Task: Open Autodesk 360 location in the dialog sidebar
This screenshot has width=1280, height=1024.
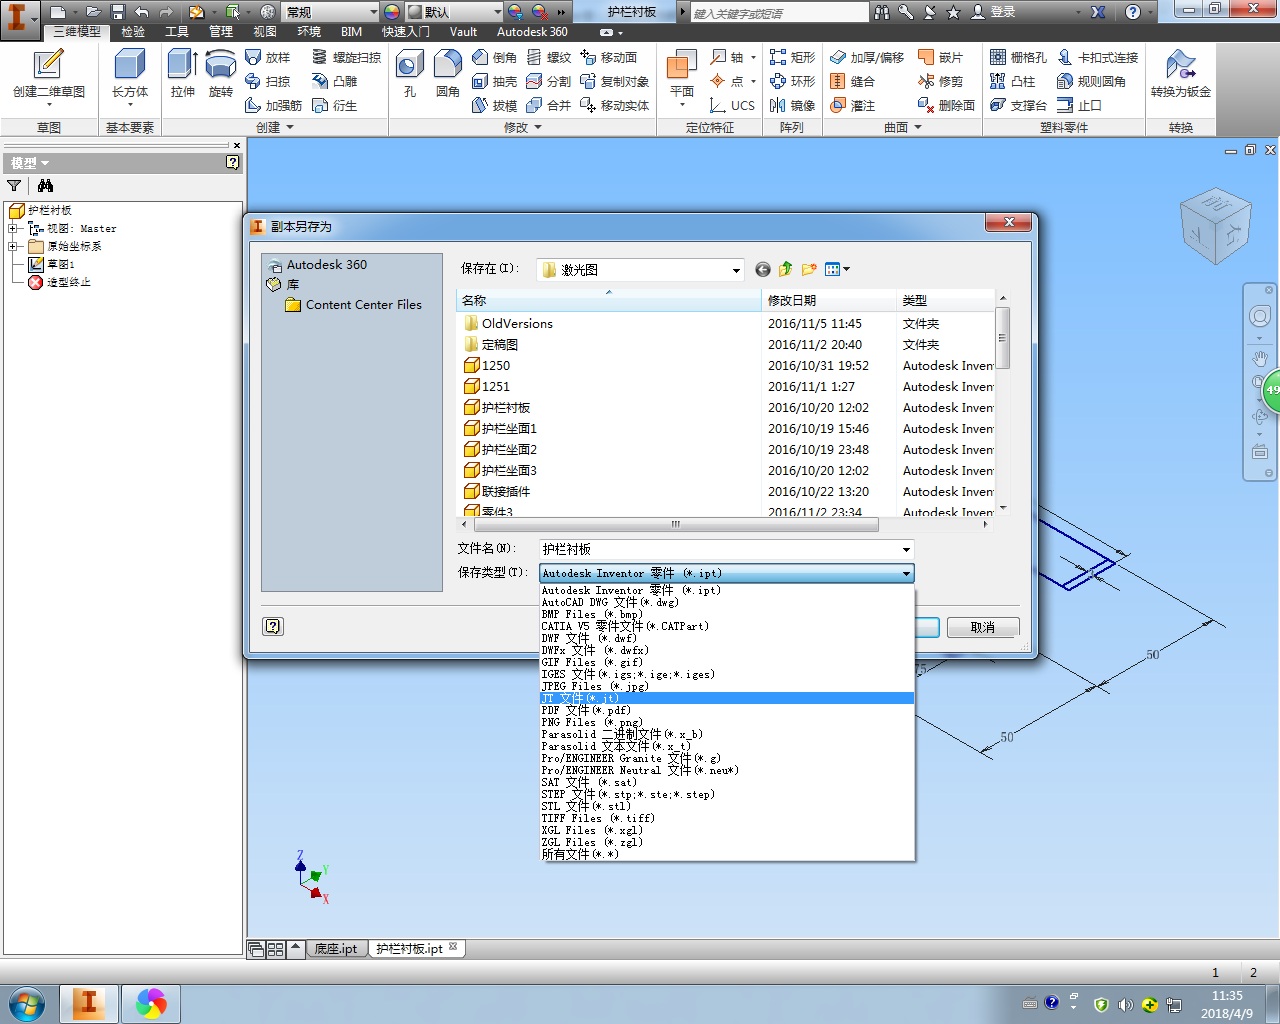Action: pyautogui.click(x=318, y=265)
